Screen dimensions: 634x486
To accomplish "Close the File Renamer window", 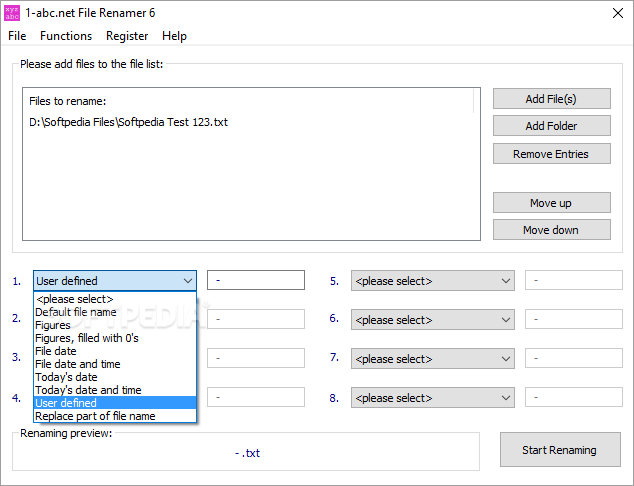I will click(617, 13).
